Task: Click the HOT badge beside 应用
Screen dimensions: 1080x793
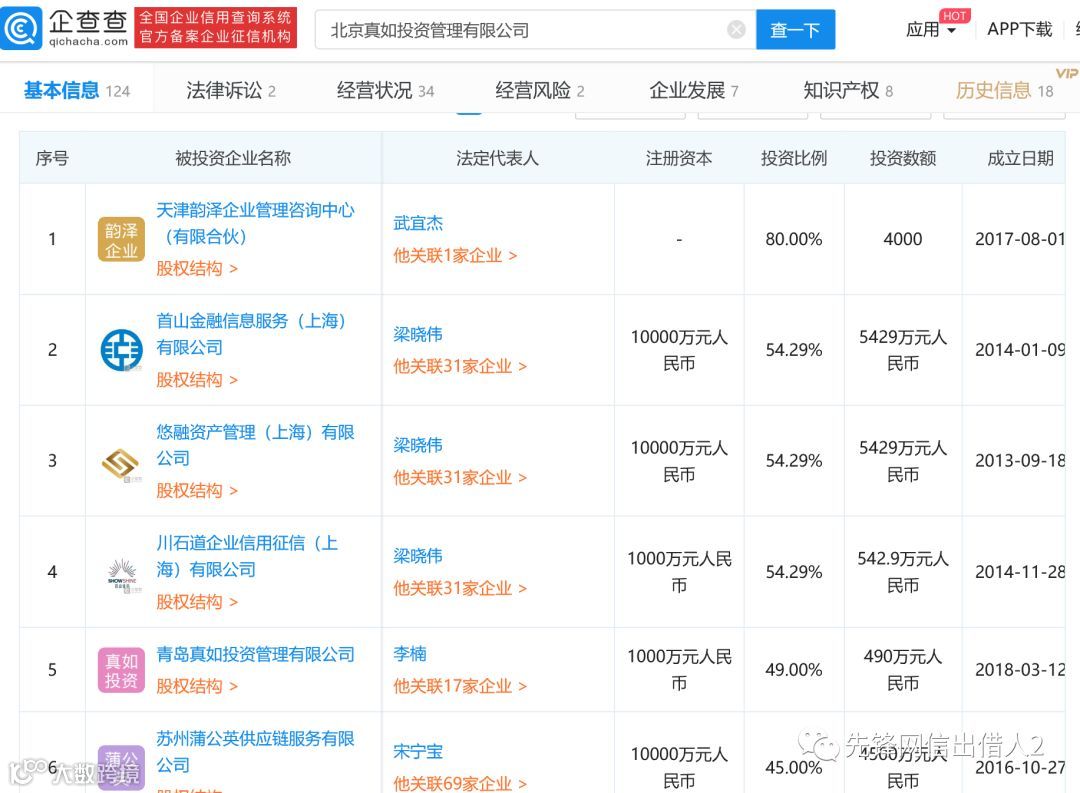Action: coord(955,16)
